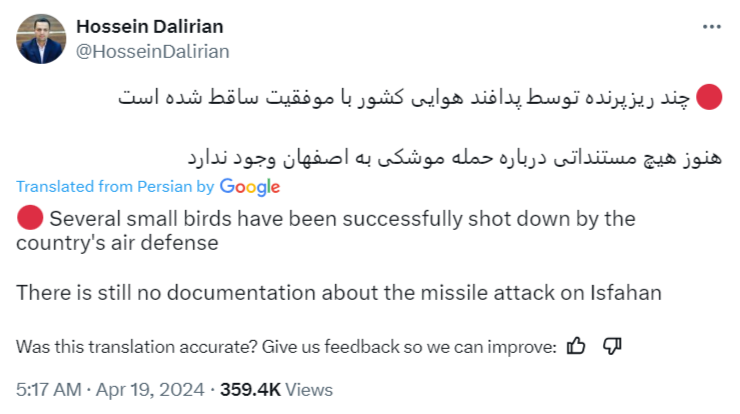Click the red circle emoji before Persian text
The height and width of the screenshot is (414, 740).
coord(708,98)
